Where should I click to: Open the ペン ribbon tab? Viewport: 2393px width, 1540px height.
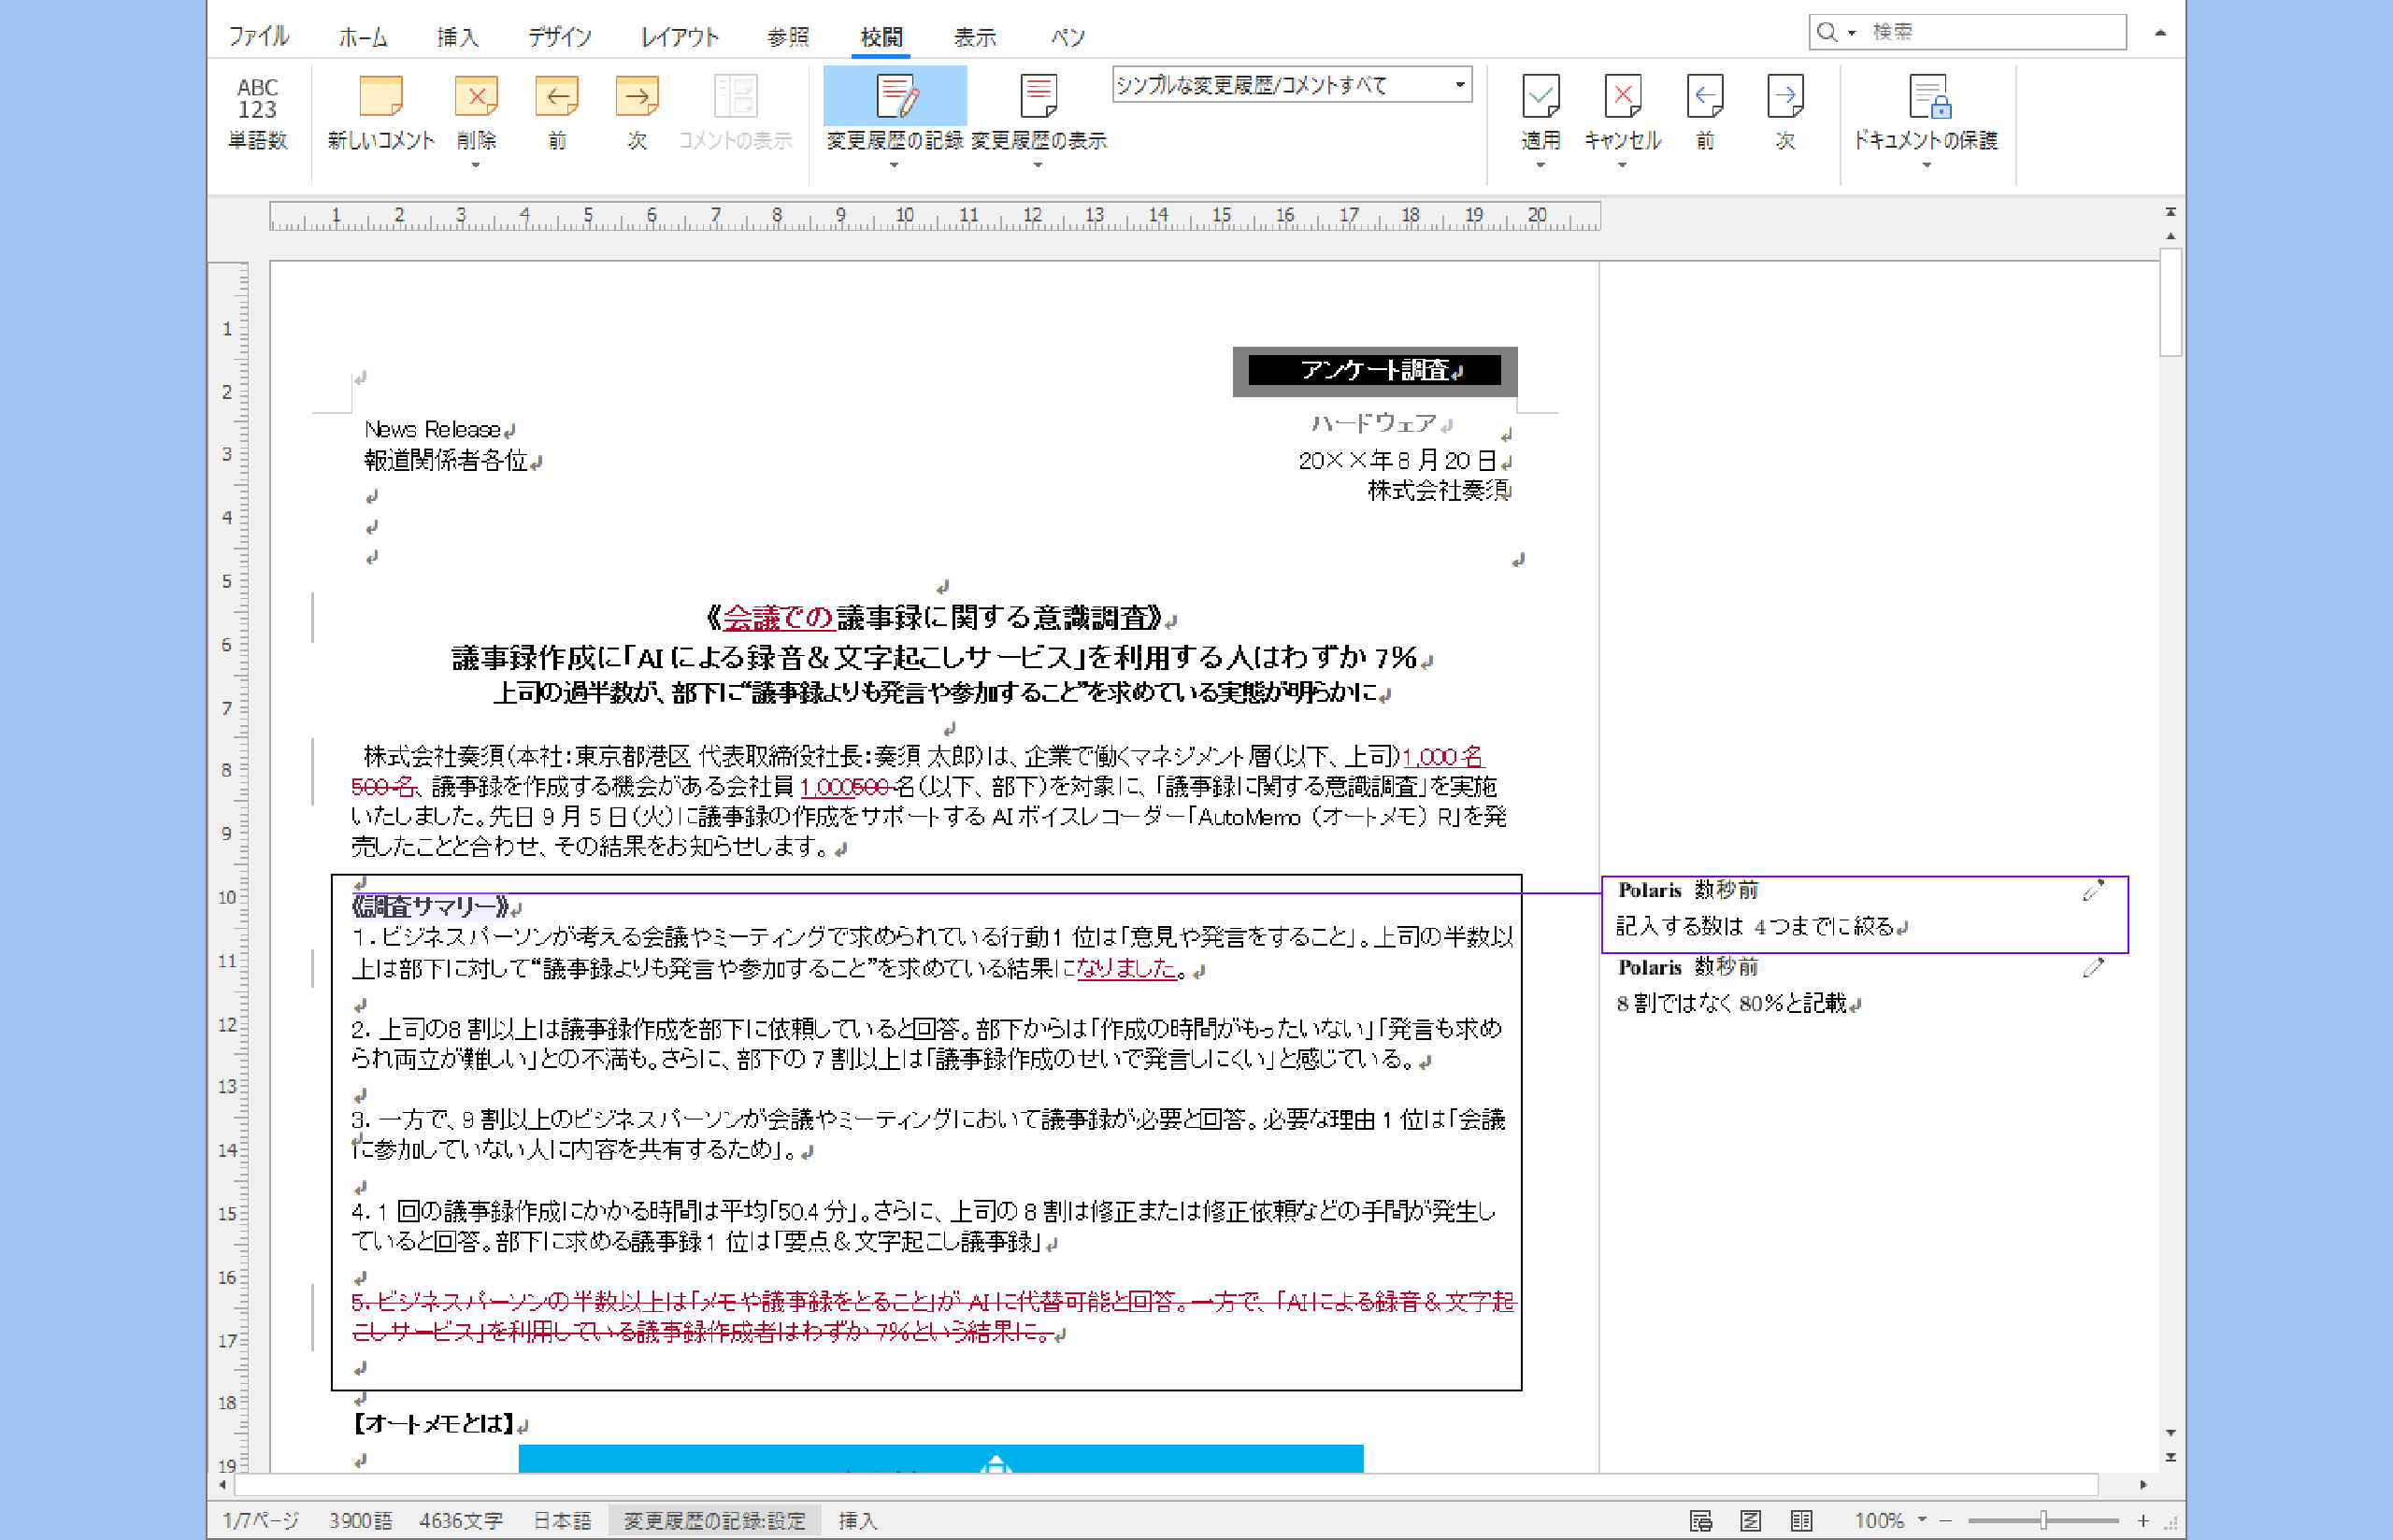point(1065,37)
